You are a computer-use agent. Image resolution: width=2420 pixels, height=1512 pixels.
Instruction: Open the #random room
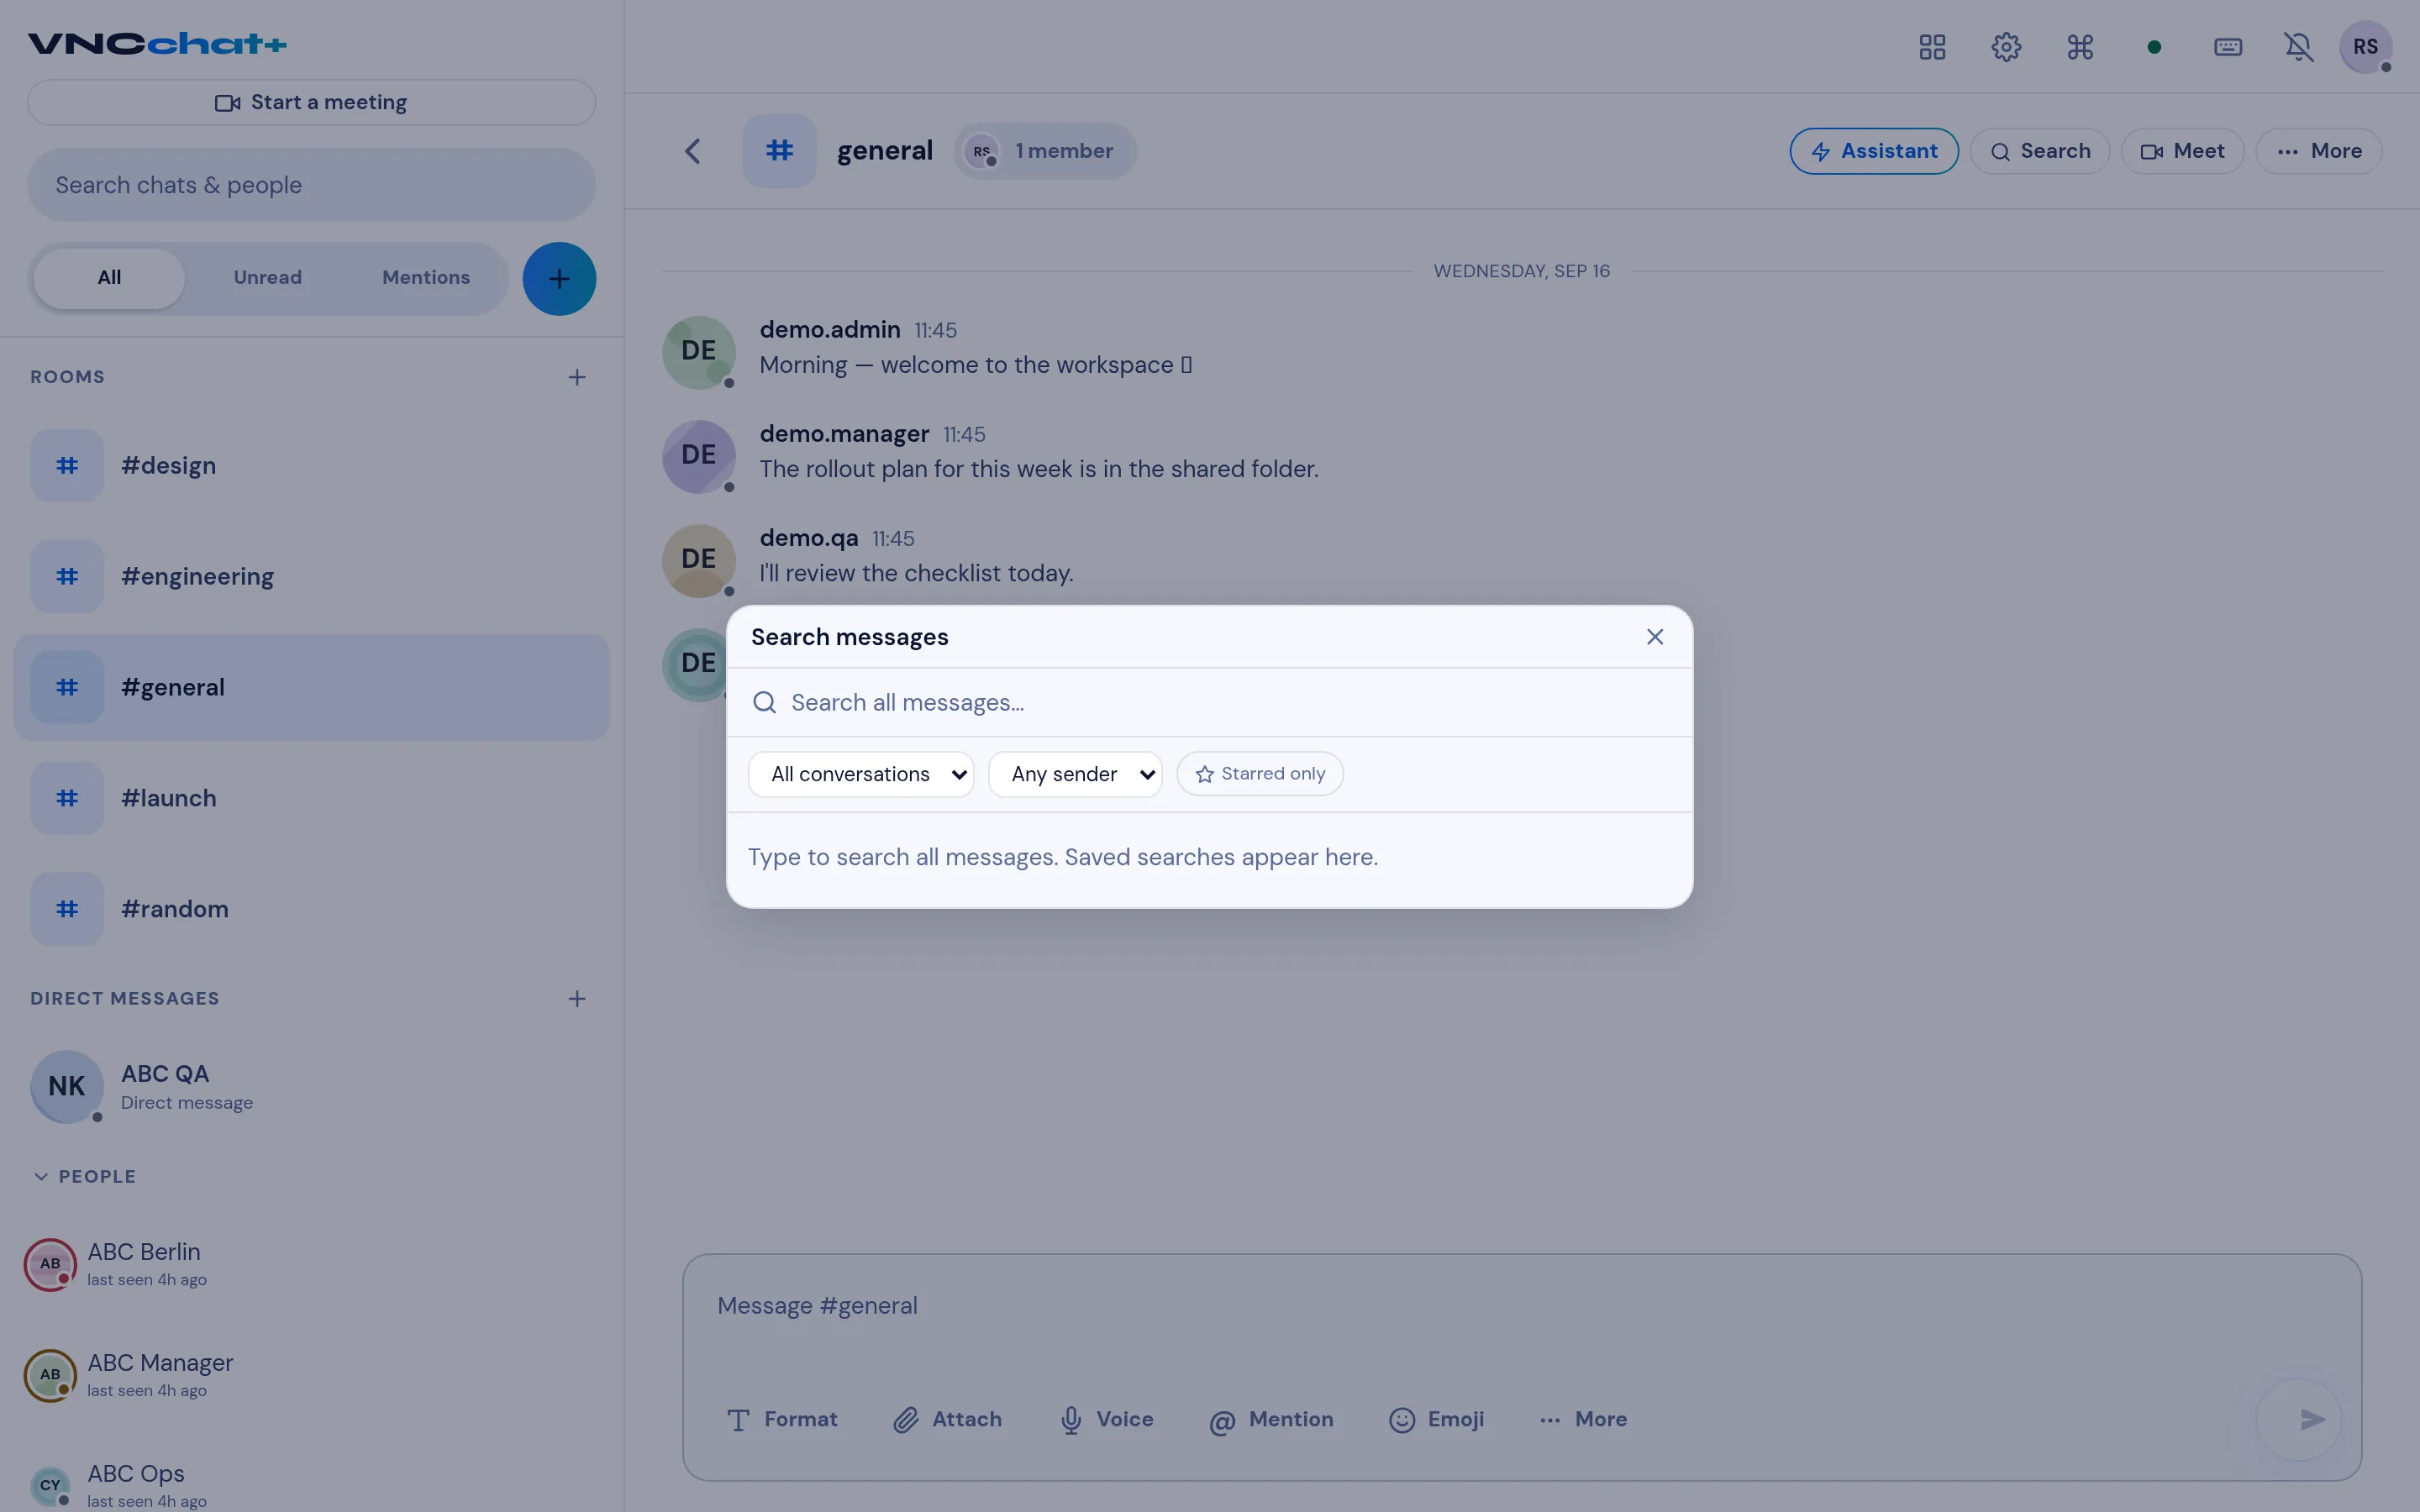click(312, 910)
